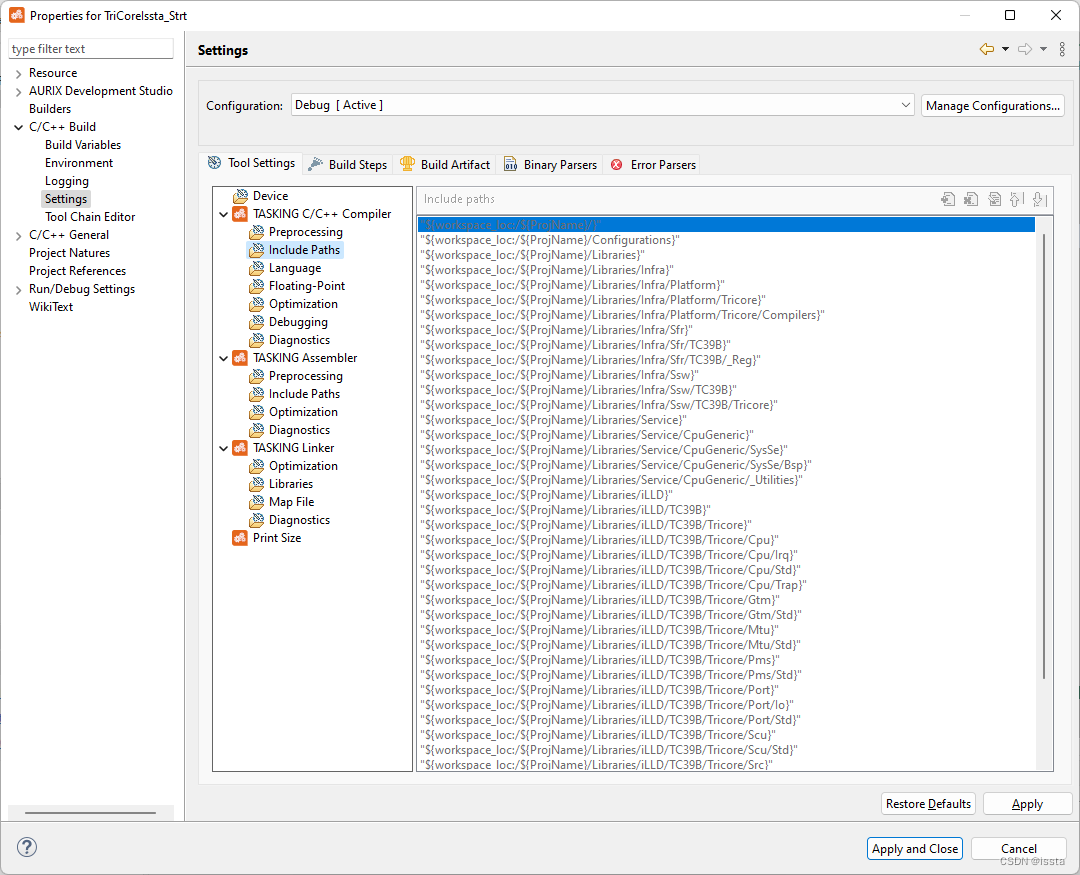Viewport: 1080px width, 875px height.
Task: Expand the Run/Debug Settings section
Action: [x=18, y=288]
